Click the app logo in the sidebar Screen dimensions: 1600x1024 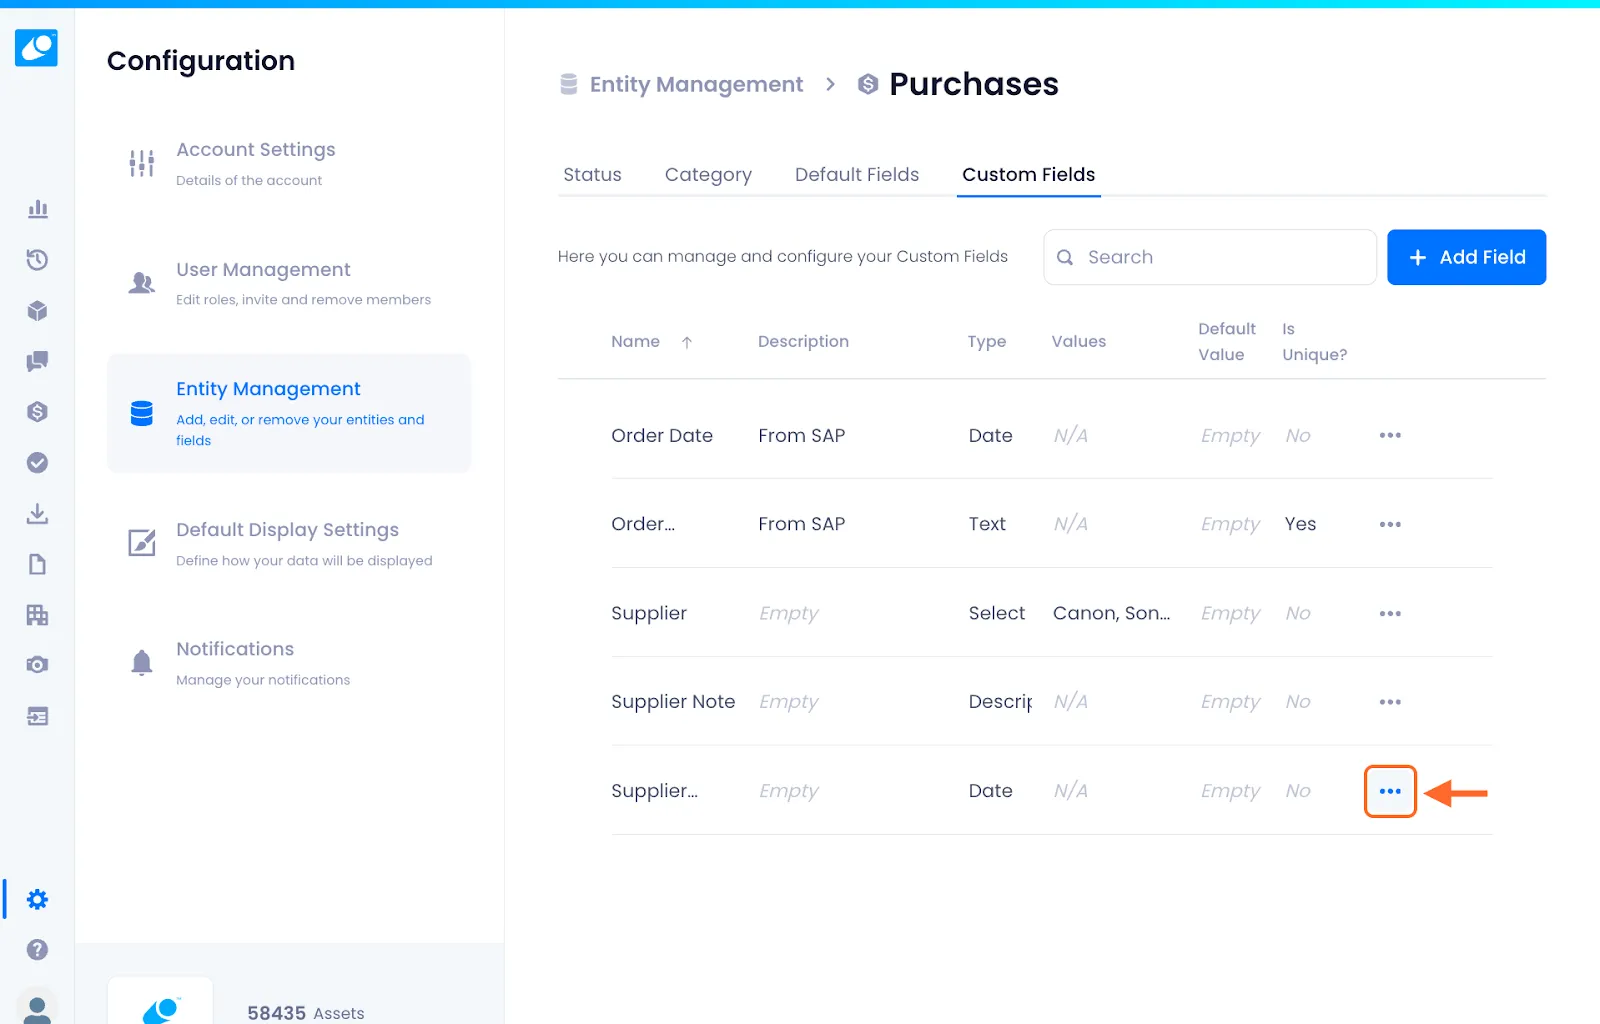click(x=36, y=47)
